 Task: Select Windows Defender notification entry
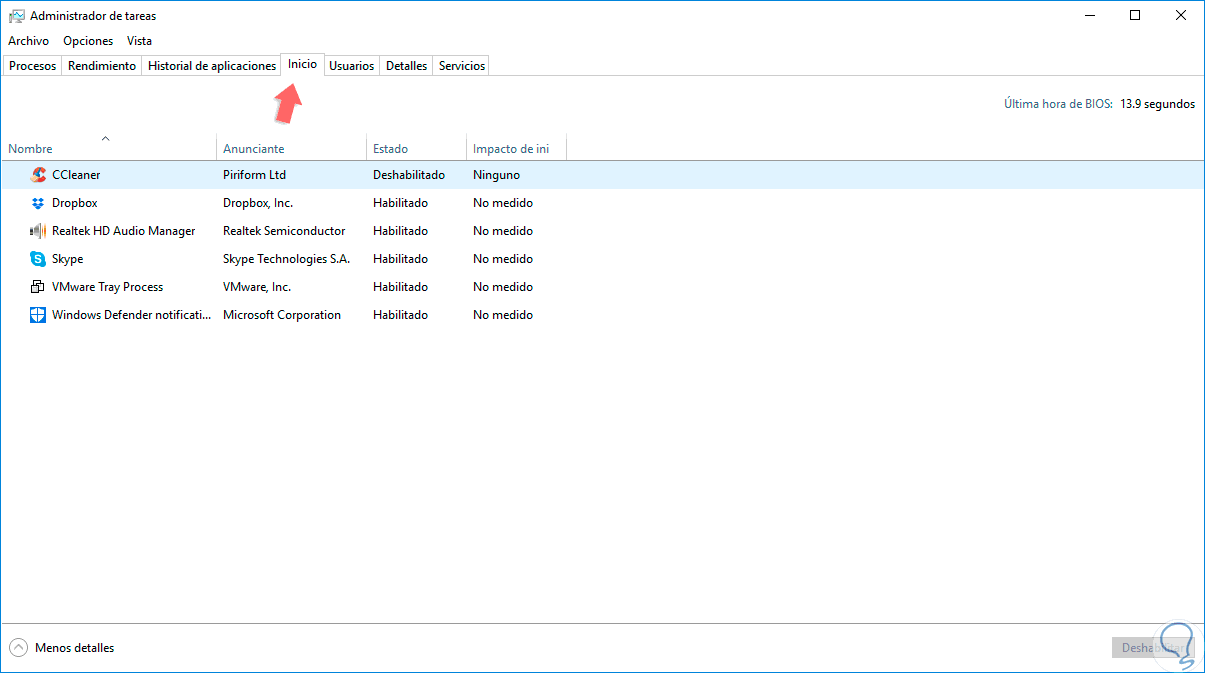(x=132, y=315)
